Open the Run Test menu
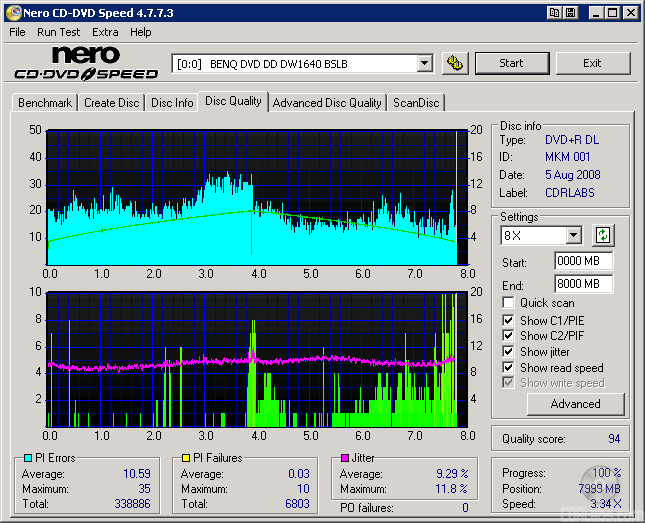This screenshot has height=523, width=645. coord(58,32)
